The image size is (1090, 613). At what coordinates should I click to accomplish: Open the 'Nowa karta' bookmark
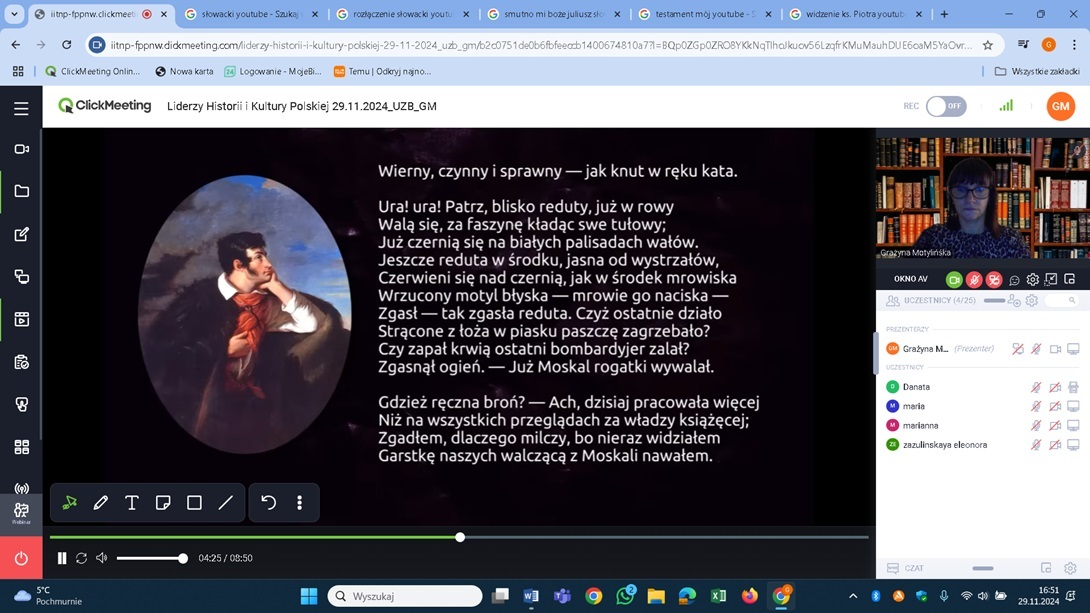184,71
